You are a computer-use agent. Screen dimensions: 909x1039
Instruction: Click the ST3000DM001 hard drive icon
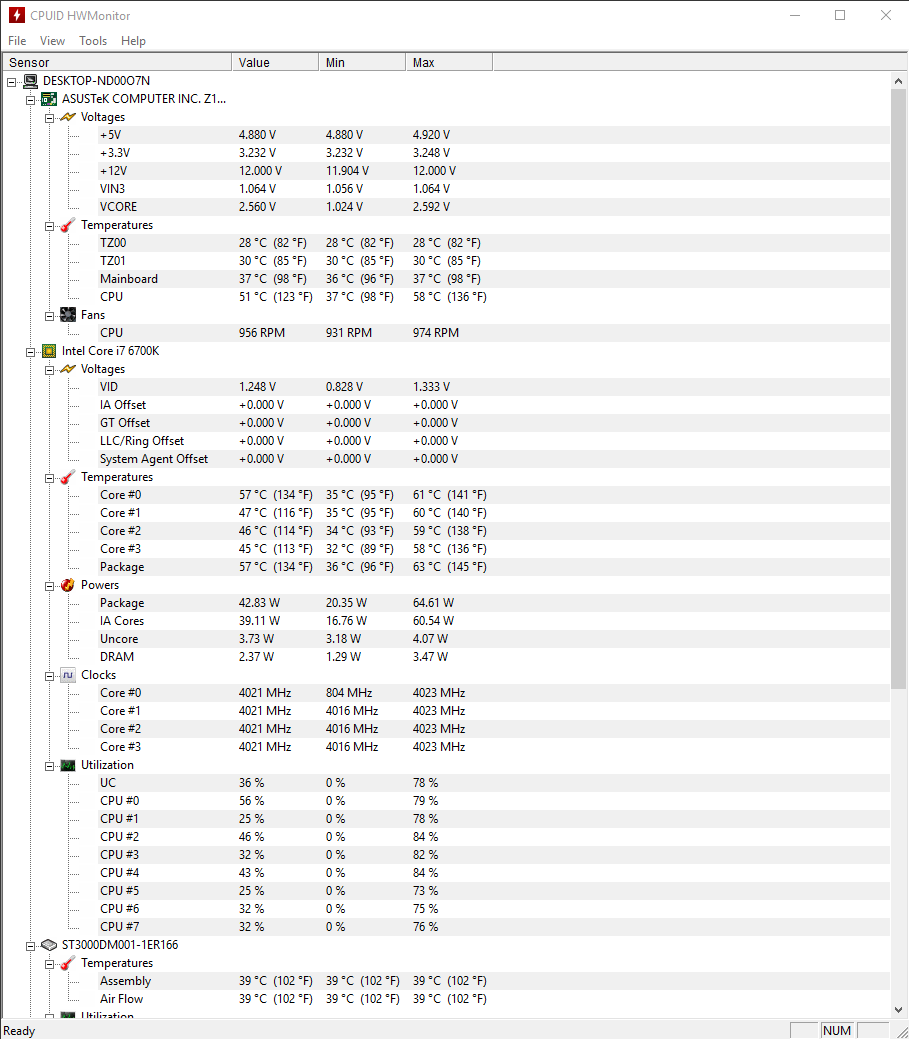[x=49, y=945]
